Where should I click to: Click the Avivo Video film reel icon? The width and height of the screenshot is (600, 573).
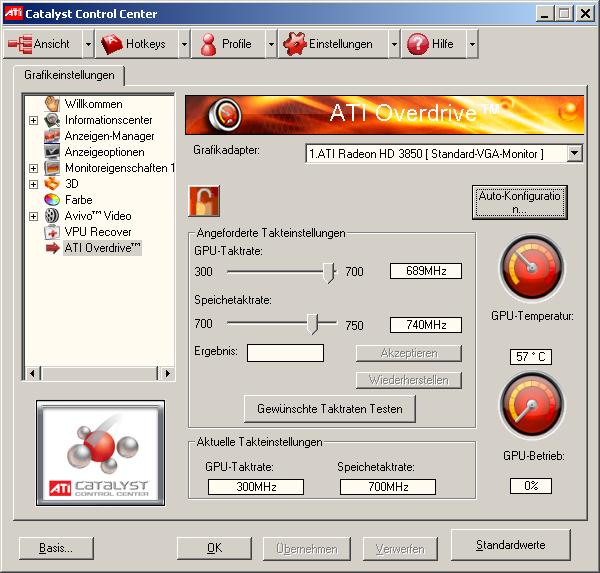pyautogui.click(x=52, y=216)
